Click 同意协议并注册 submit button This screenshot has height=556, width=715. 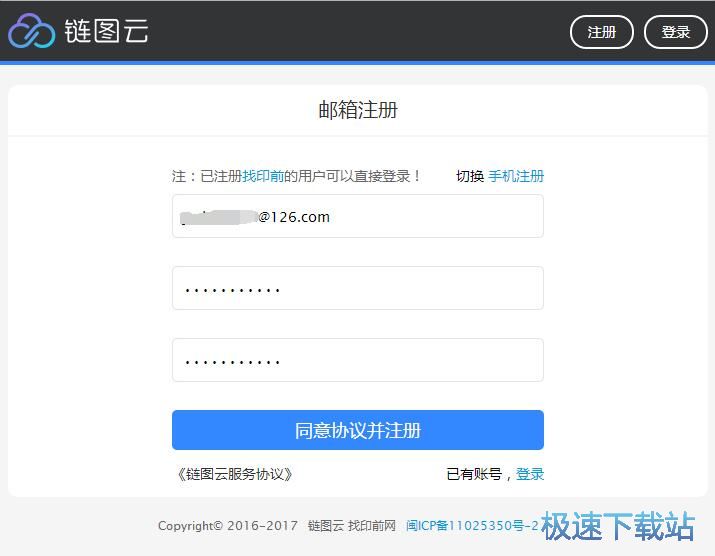[x=358, y=430]
